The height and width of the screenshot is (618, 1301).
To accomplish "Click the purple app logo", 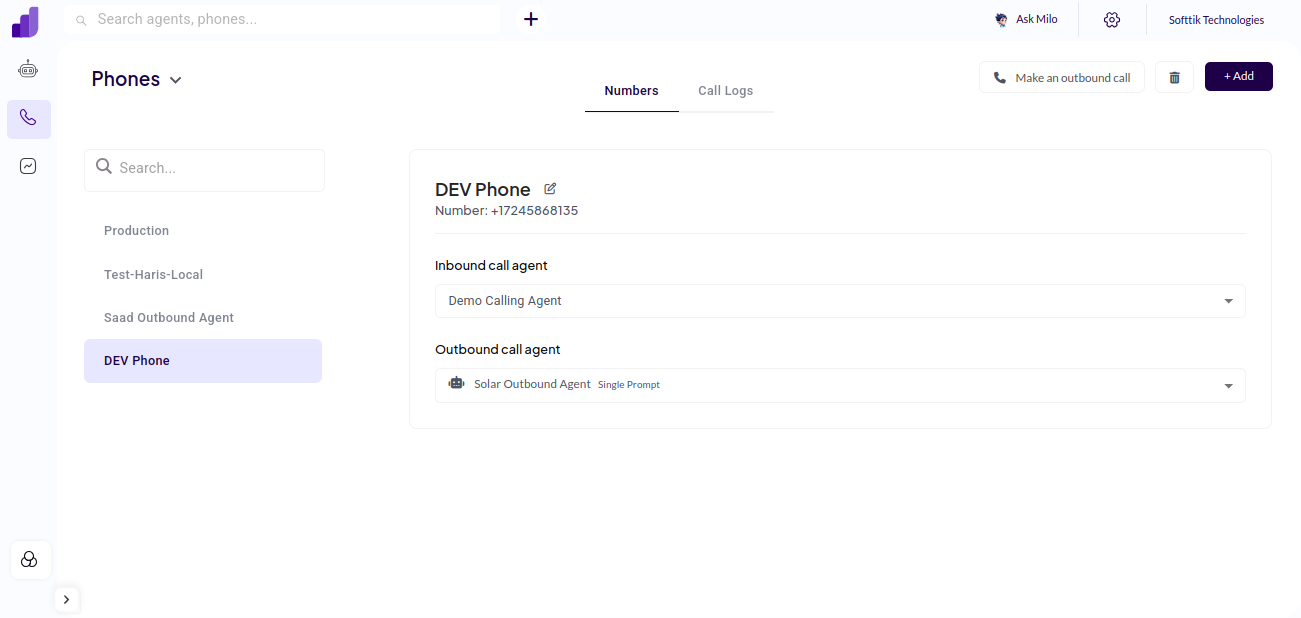I will 25,21.
